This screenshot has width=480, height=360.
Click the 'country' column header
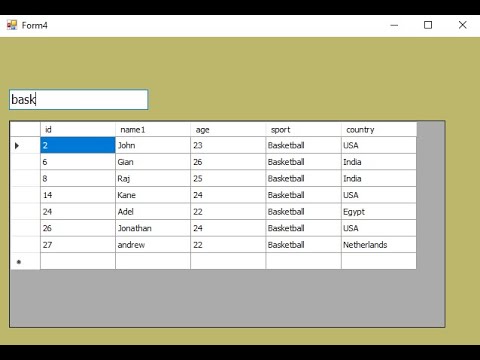pyautogui.click(x=379, y=130)
